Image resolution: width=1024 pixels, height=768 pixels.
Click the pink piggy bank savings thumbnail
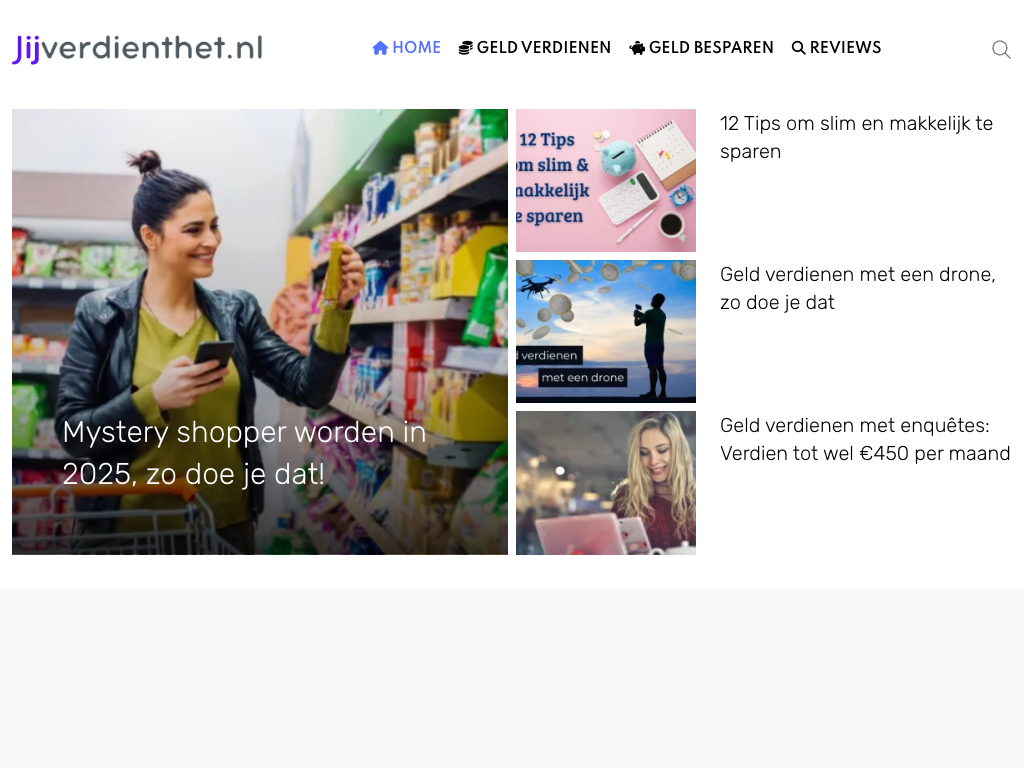click(606, 180)
